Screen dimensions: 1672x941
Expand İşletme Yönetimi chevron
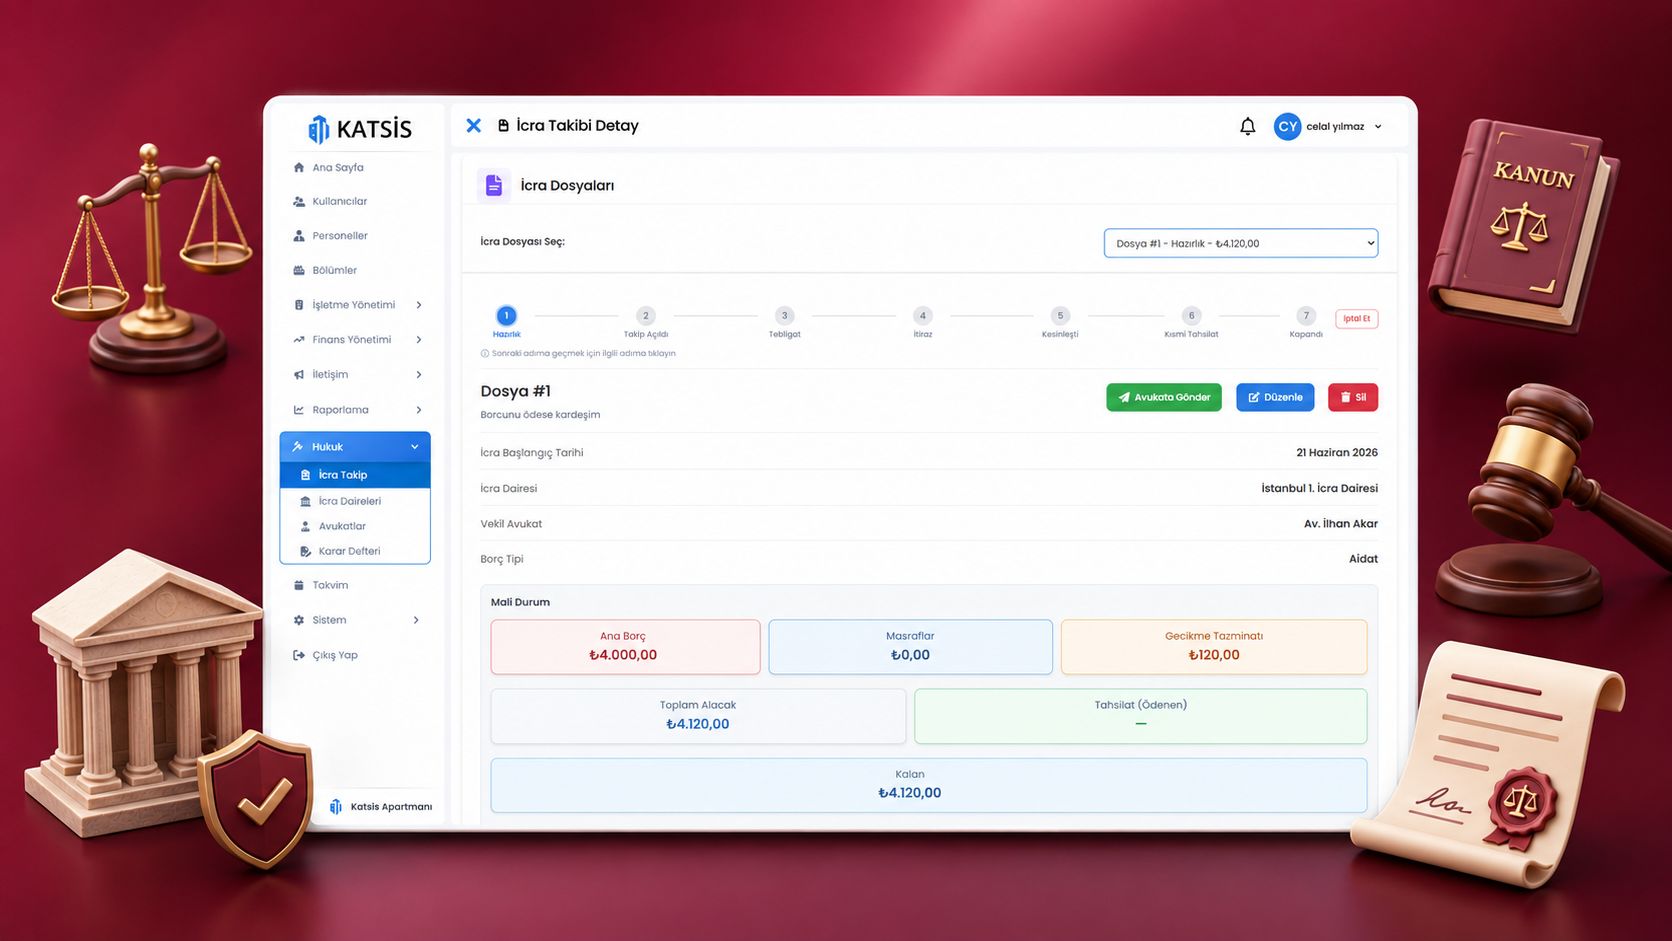[419, 305]
